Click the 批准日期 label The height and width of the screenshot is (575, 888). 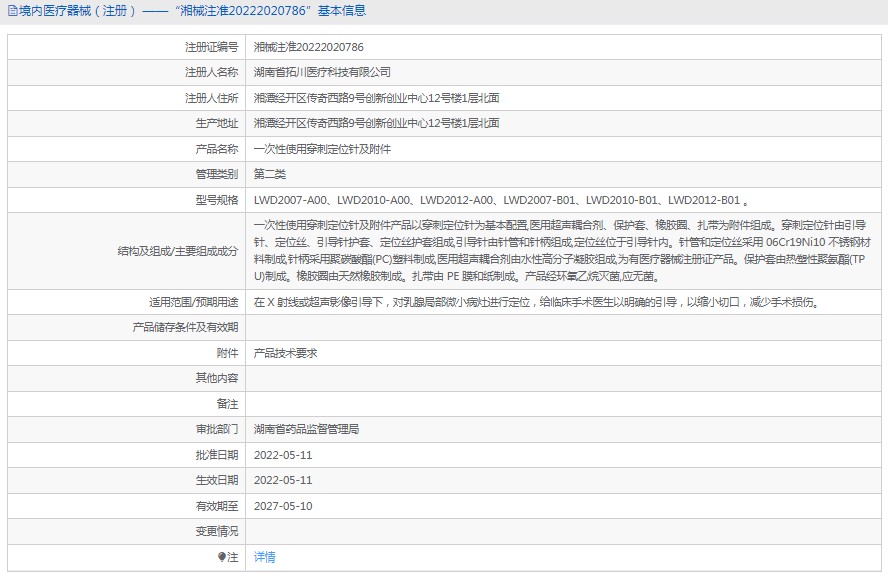tap(217, 455)
